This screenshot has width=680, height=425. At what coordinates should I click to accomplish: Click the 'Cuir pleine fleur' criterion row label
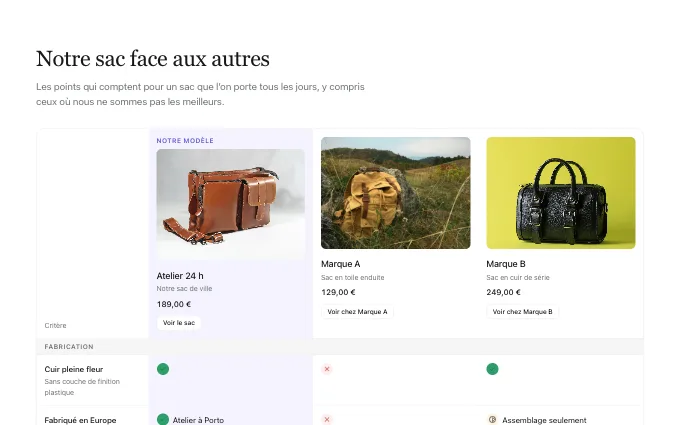pyautogui.click(x=74, y=369)
